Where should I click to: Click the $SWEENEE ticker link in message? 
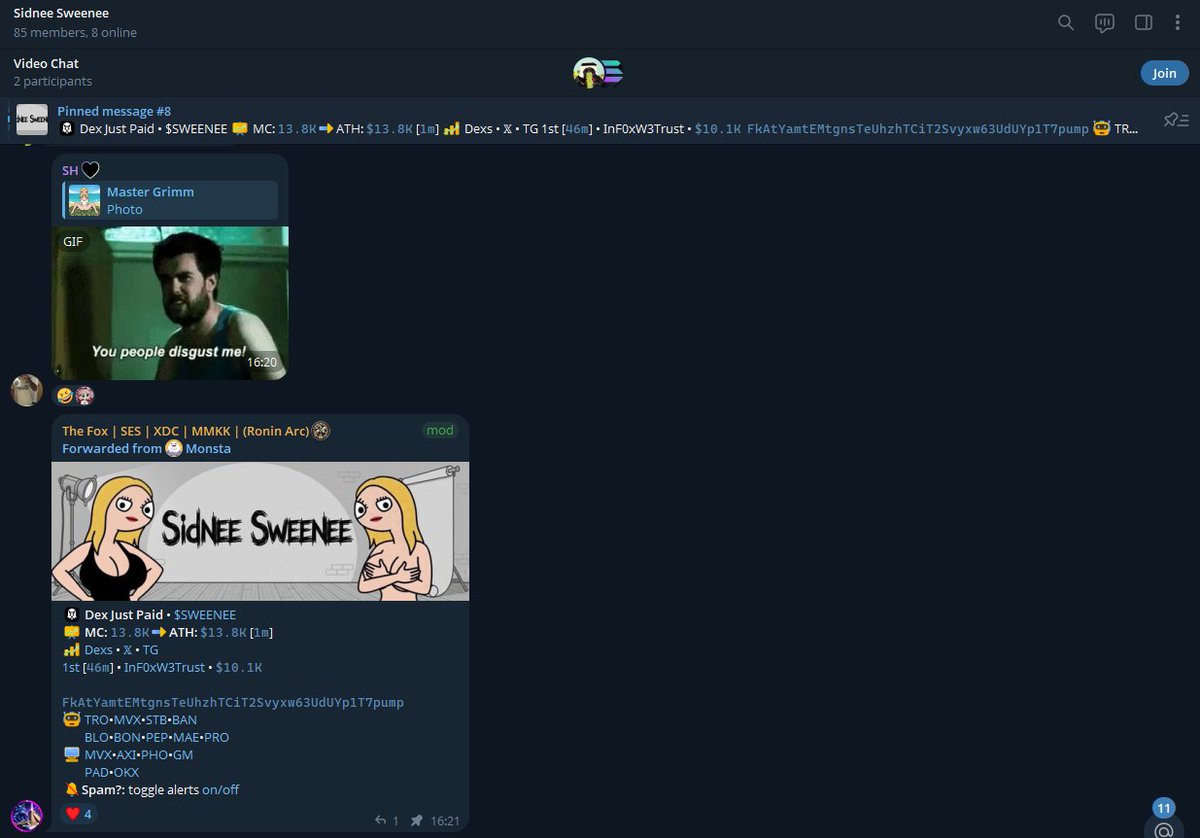[x=205, y=615]
